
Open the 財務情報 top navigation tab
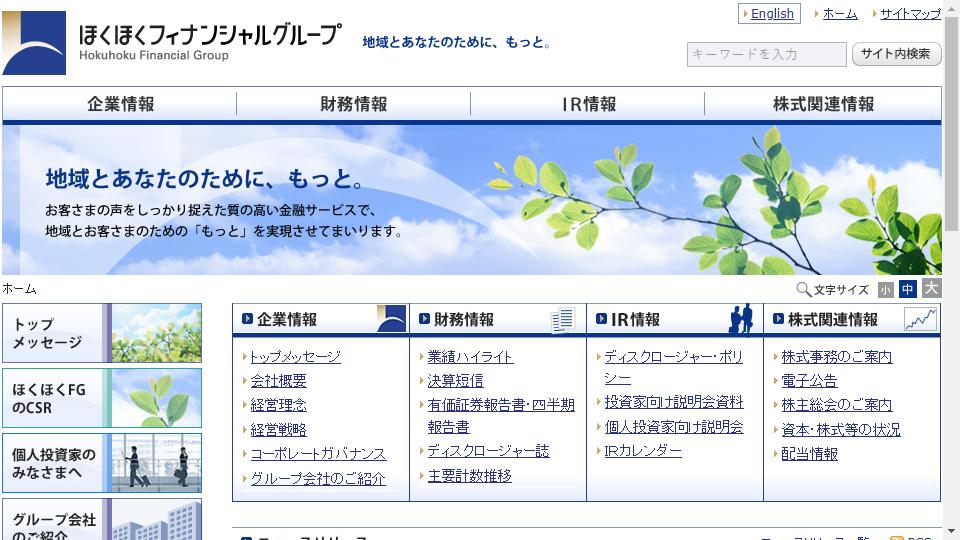(354, 104)
